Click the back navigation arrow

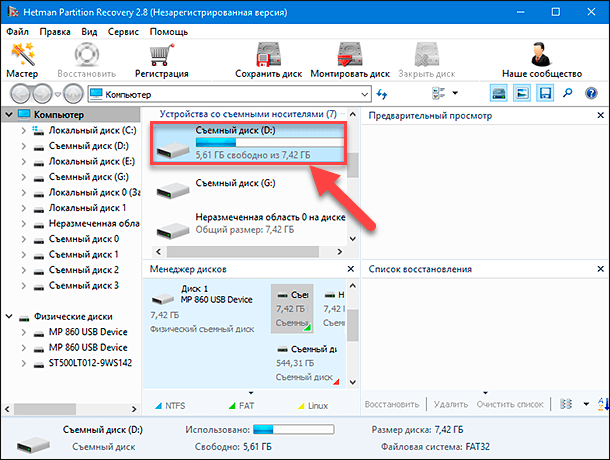(19, 94)
